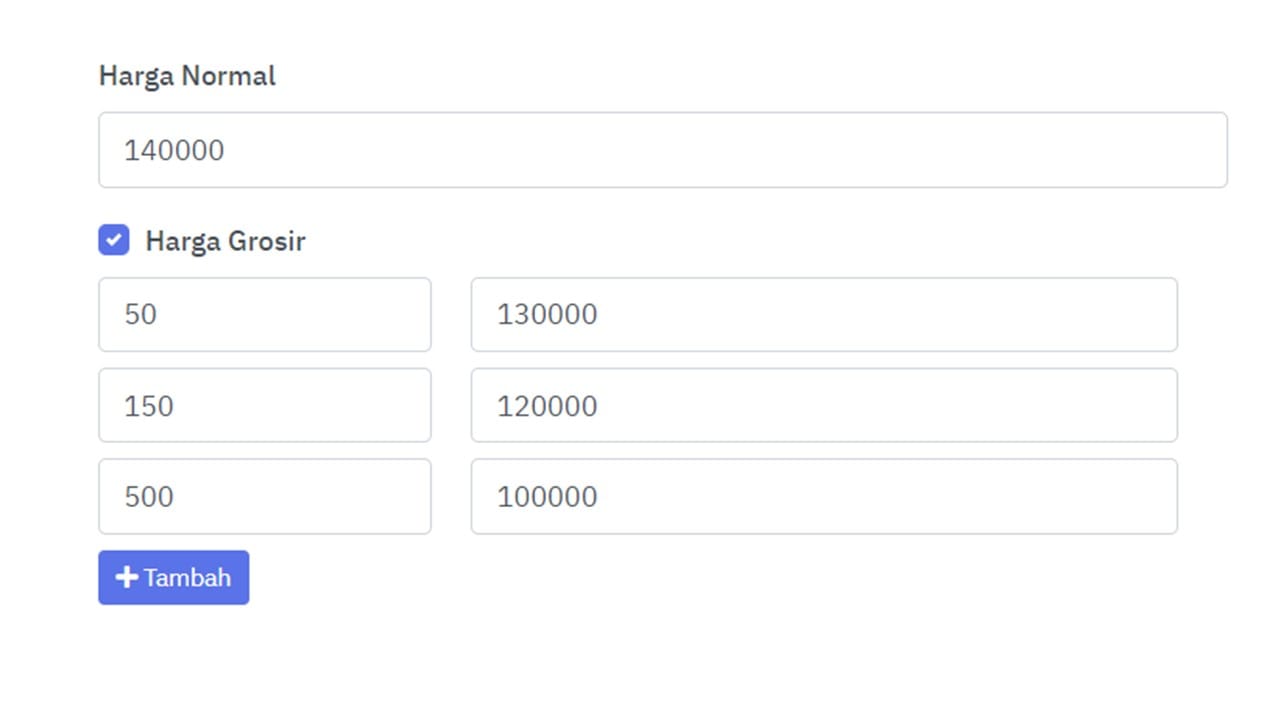The height and width of the screenshot is (720, 1280).
Task: Toggle the blue Harga Grosir checkbox
Action: coord(114,240)
